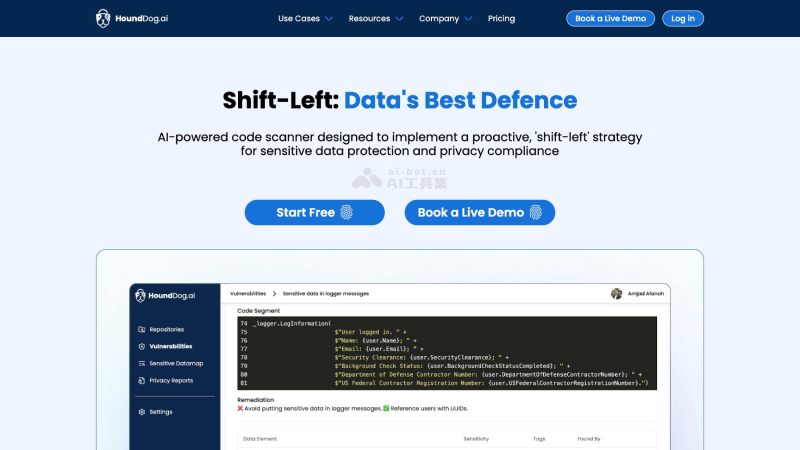Click the Log in button
This screenshot has width=800, height=450.
pyautogui.click(x=683, y=18)
